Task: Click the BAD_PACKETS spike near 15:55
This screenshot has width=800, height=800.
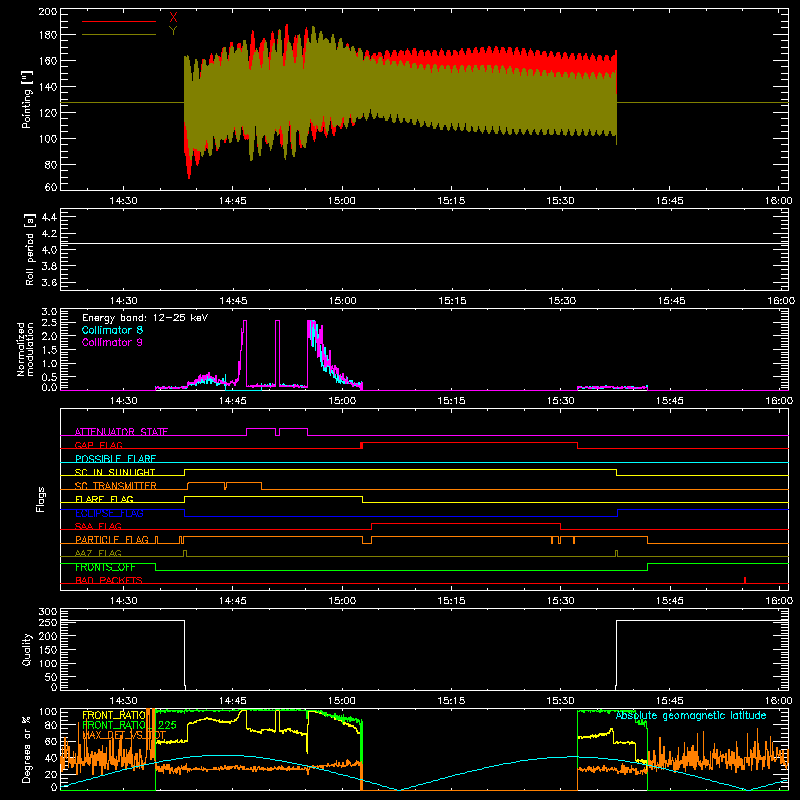Action: pyautogui.click(x=745, y=580)
